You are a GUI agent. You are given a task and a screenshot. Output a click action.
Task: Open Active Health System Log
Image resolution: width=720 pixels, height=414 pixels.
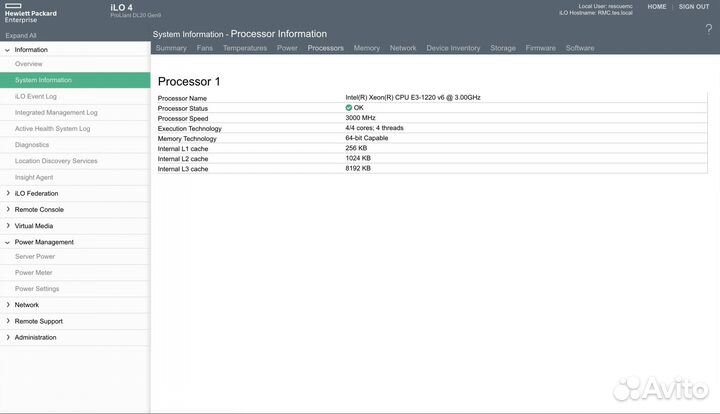pyautogui.click(x=52, y=129)
